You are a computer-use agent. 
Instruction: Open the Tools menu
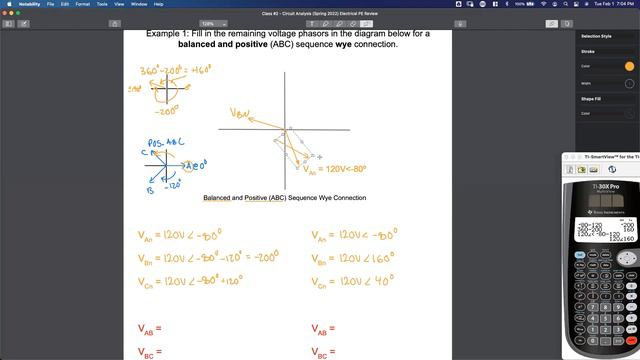[x=102, y=4]
